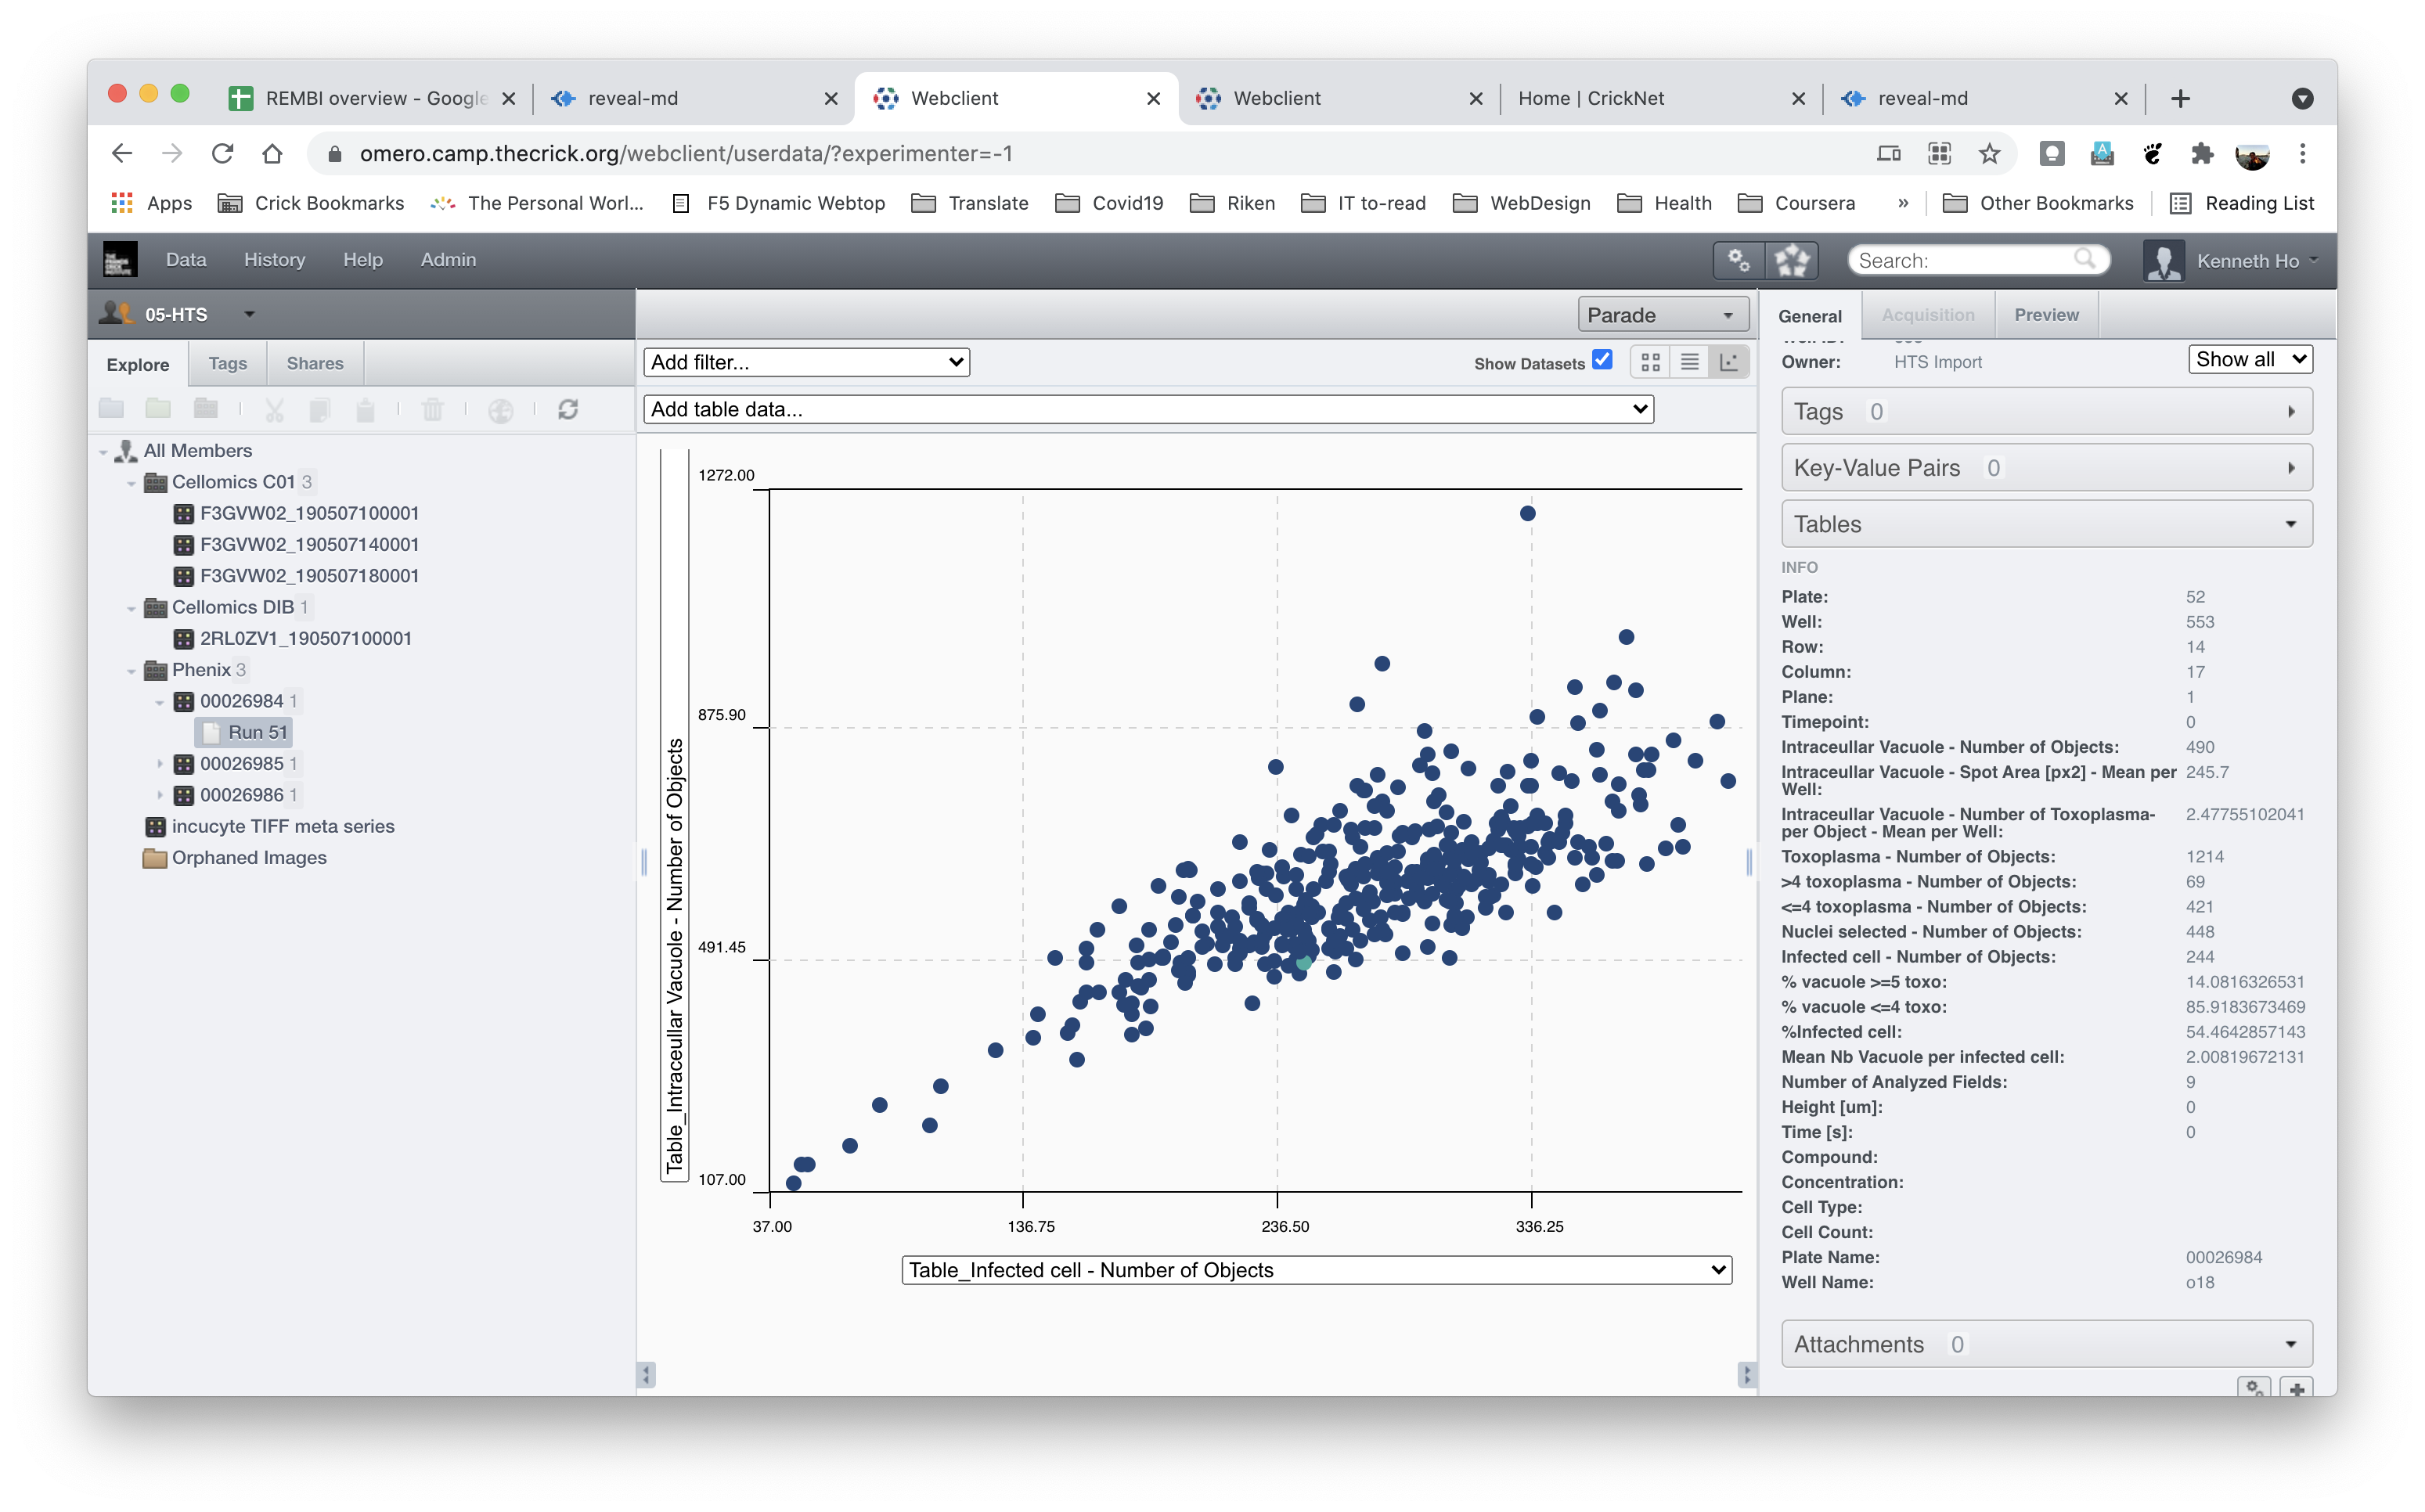This screenshot has width=2425, height=1512.
Task: Collapse the Phenix screen node
Action: (131, 671)
